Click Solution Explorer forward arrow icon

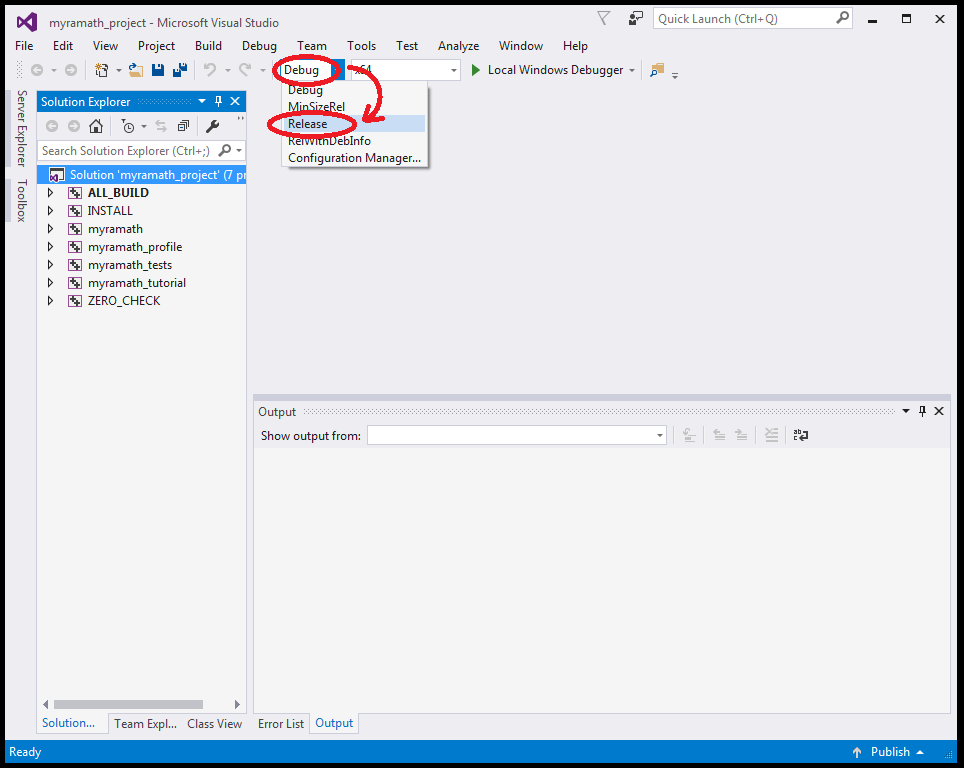click(x=74, y=127)
